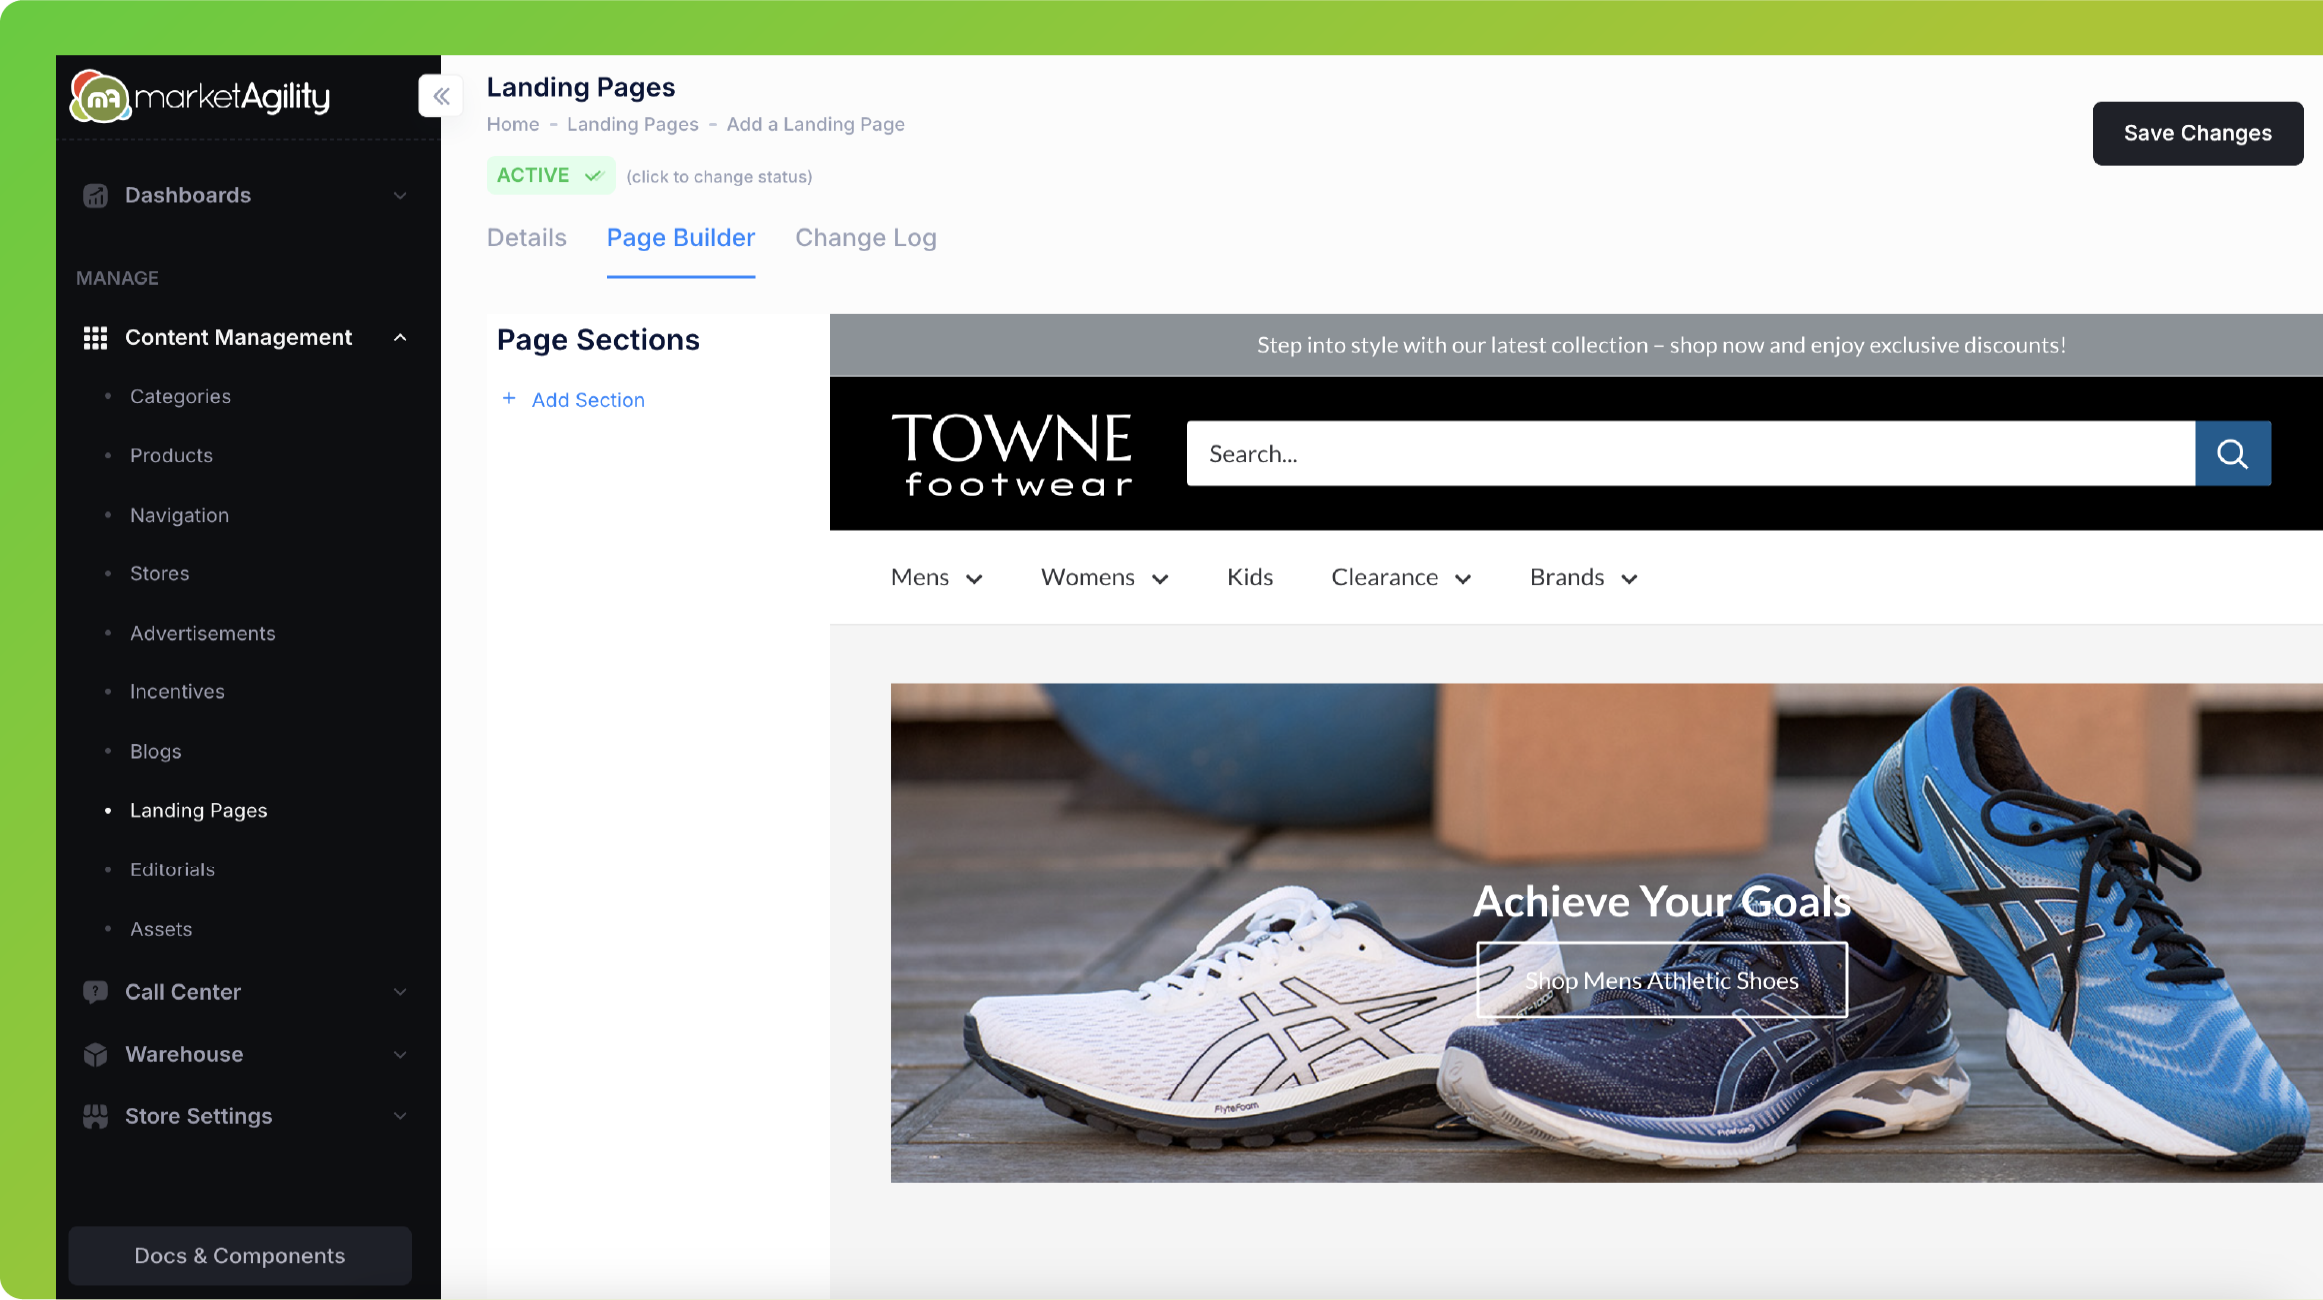The width and height of the screenshot is (2323, 1300).
Task: Toggle the ACTIVE status badge
Action: point(550,176)
